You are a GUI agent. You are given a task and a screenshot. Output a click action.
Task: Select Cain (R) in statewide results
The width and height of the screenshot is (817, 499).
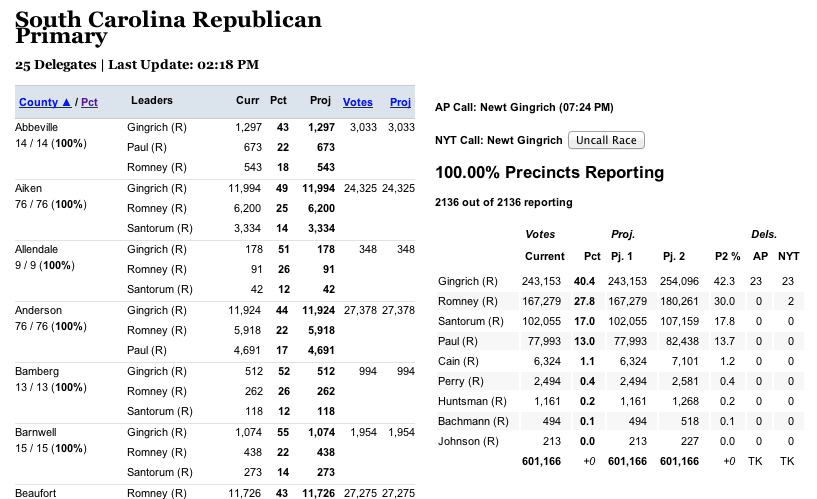(458, 361)
